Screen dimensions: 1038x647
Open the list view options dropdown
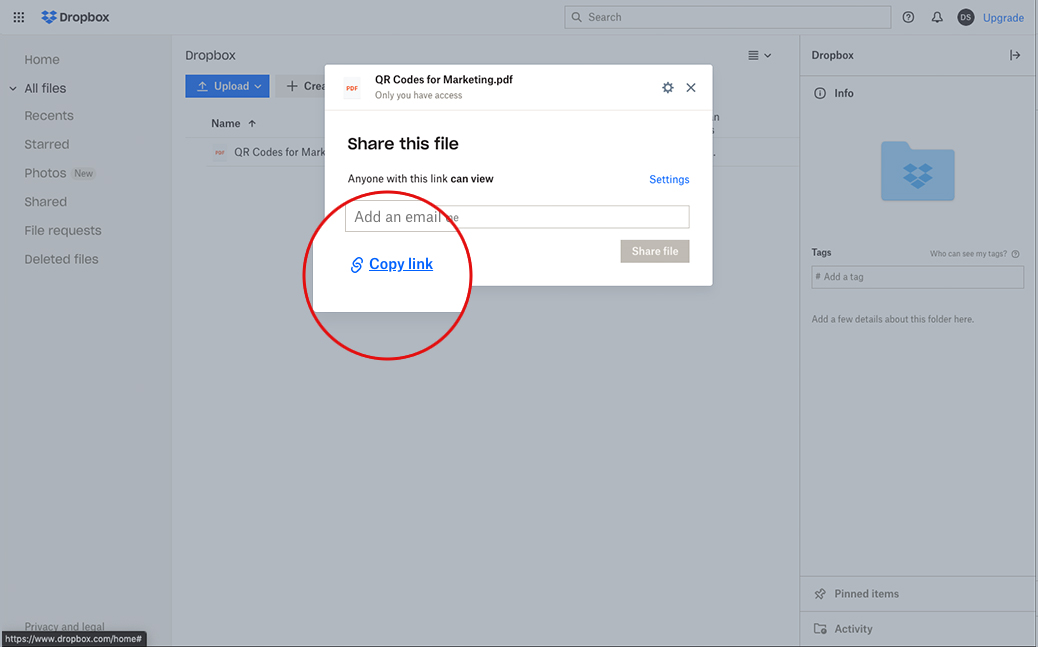[x=759, y=55]
